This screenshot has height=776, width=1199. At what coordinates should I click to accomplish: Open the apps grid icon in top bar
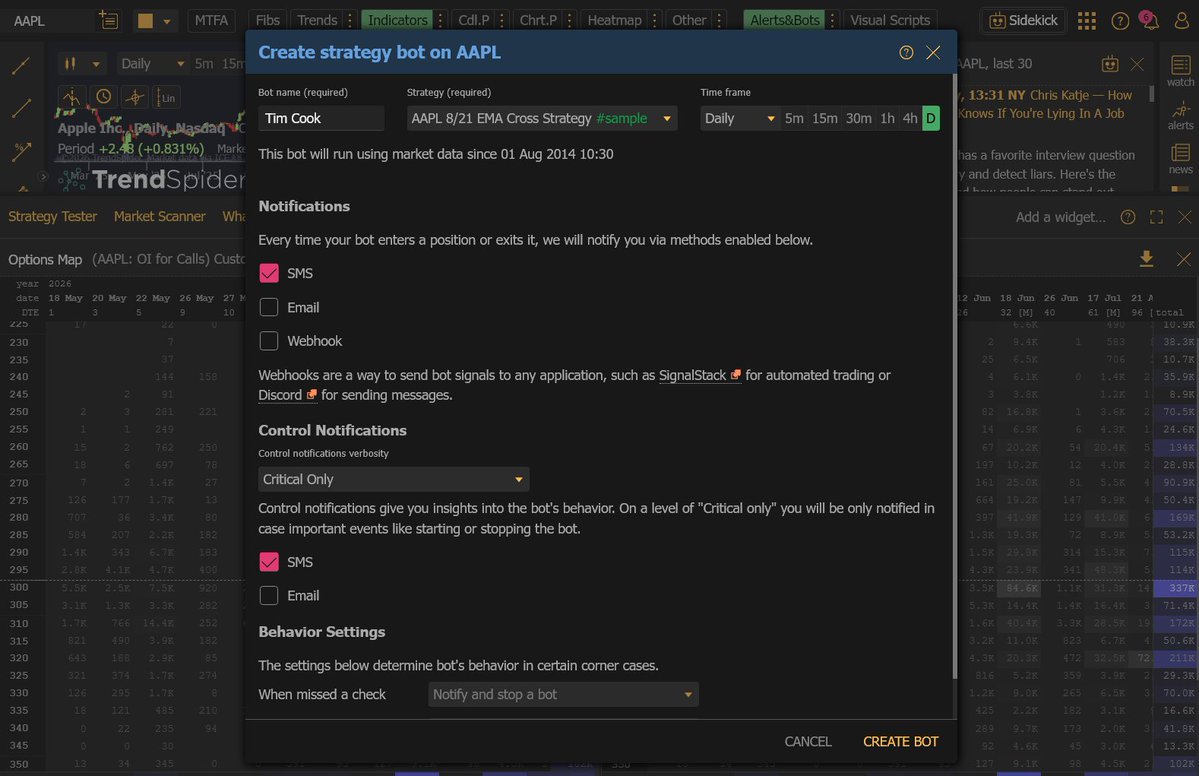pyautogui.click(x=1087, y=21)
